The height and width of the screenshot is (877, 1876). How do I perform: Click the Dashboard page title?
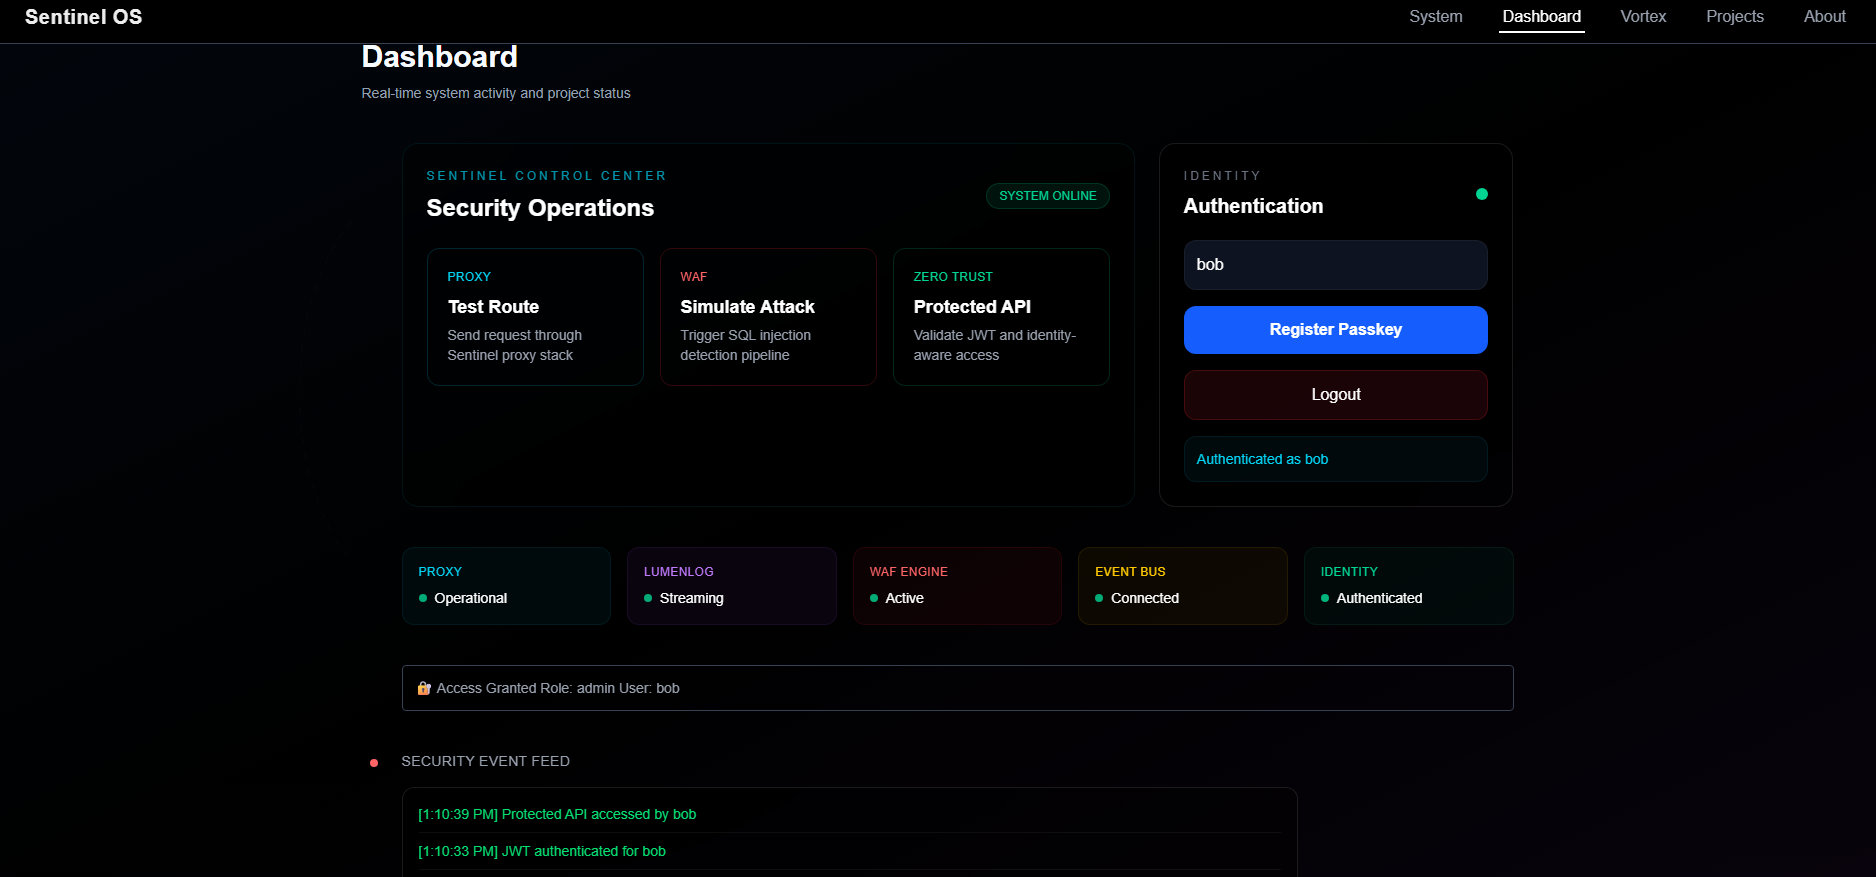pyautogui.click(x=439, y=57)
